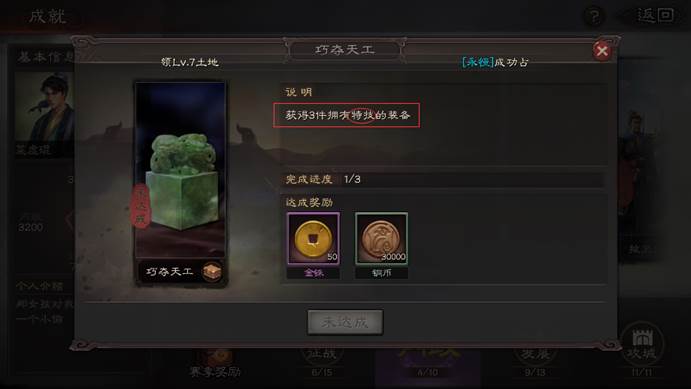Viewport: 691px width, 389px height.
Task: Click the 完成进度 1/3 progress bar
Action: (443, 179)
